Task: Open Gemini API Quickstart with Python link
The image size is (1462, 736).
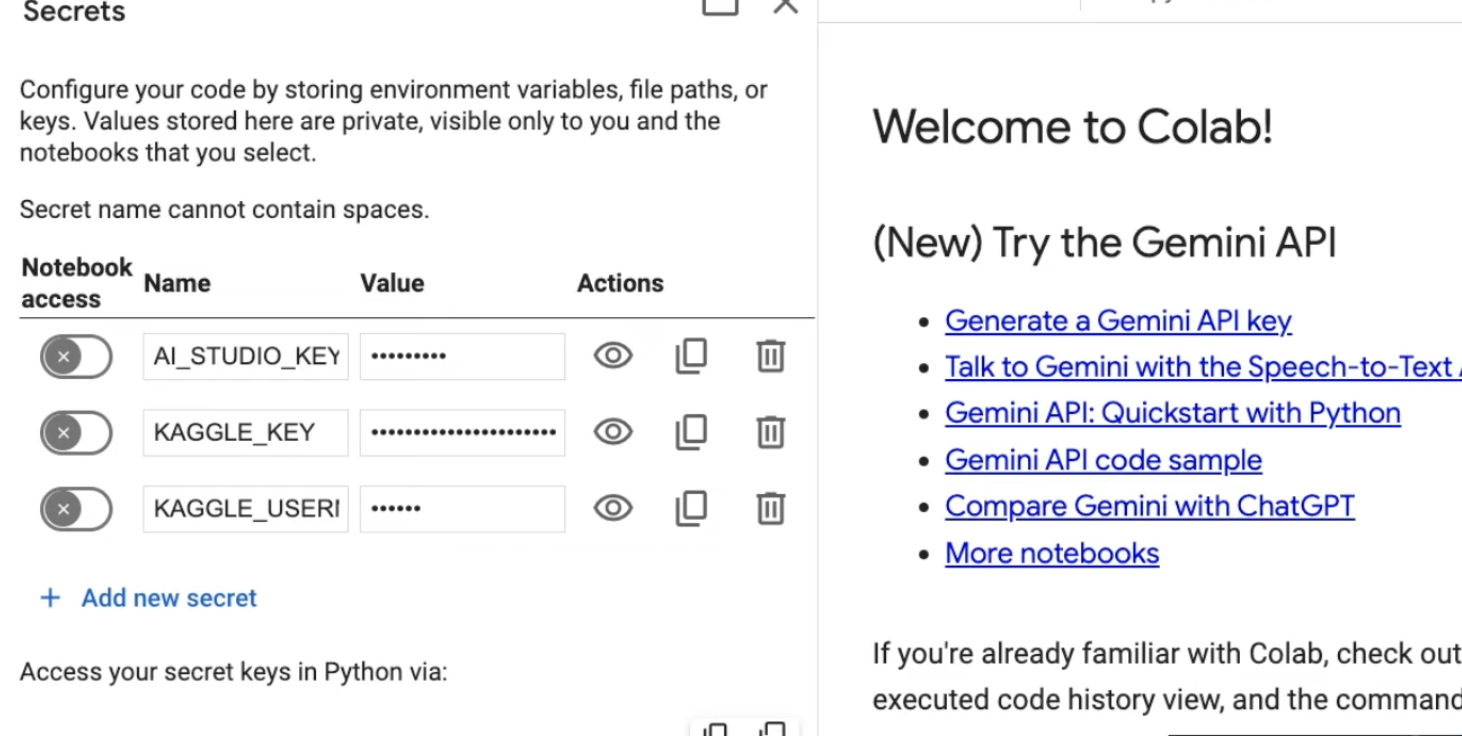Action: pyautogui.click(x=1172, y=413)
